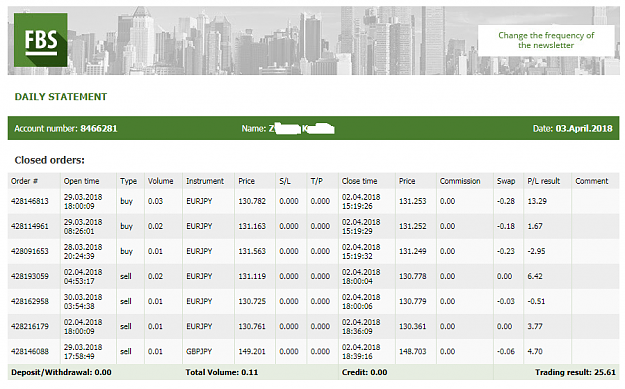Click the 'Swap' column header
This screenshot has height=389, width=625.
click(506, 181)
